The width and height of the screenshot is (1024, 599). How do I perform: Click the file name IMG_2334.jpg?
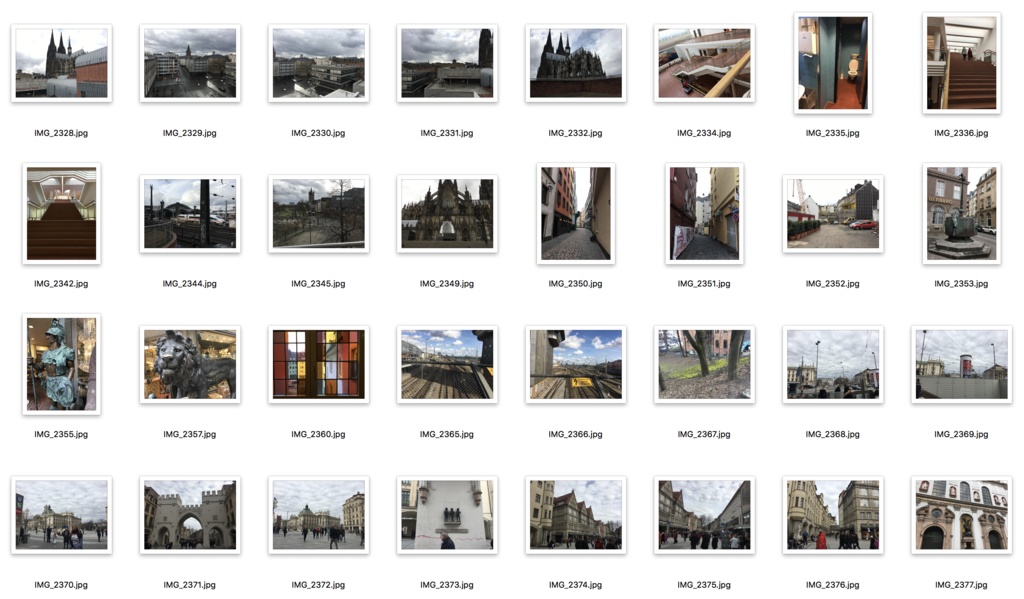point(705,133)
